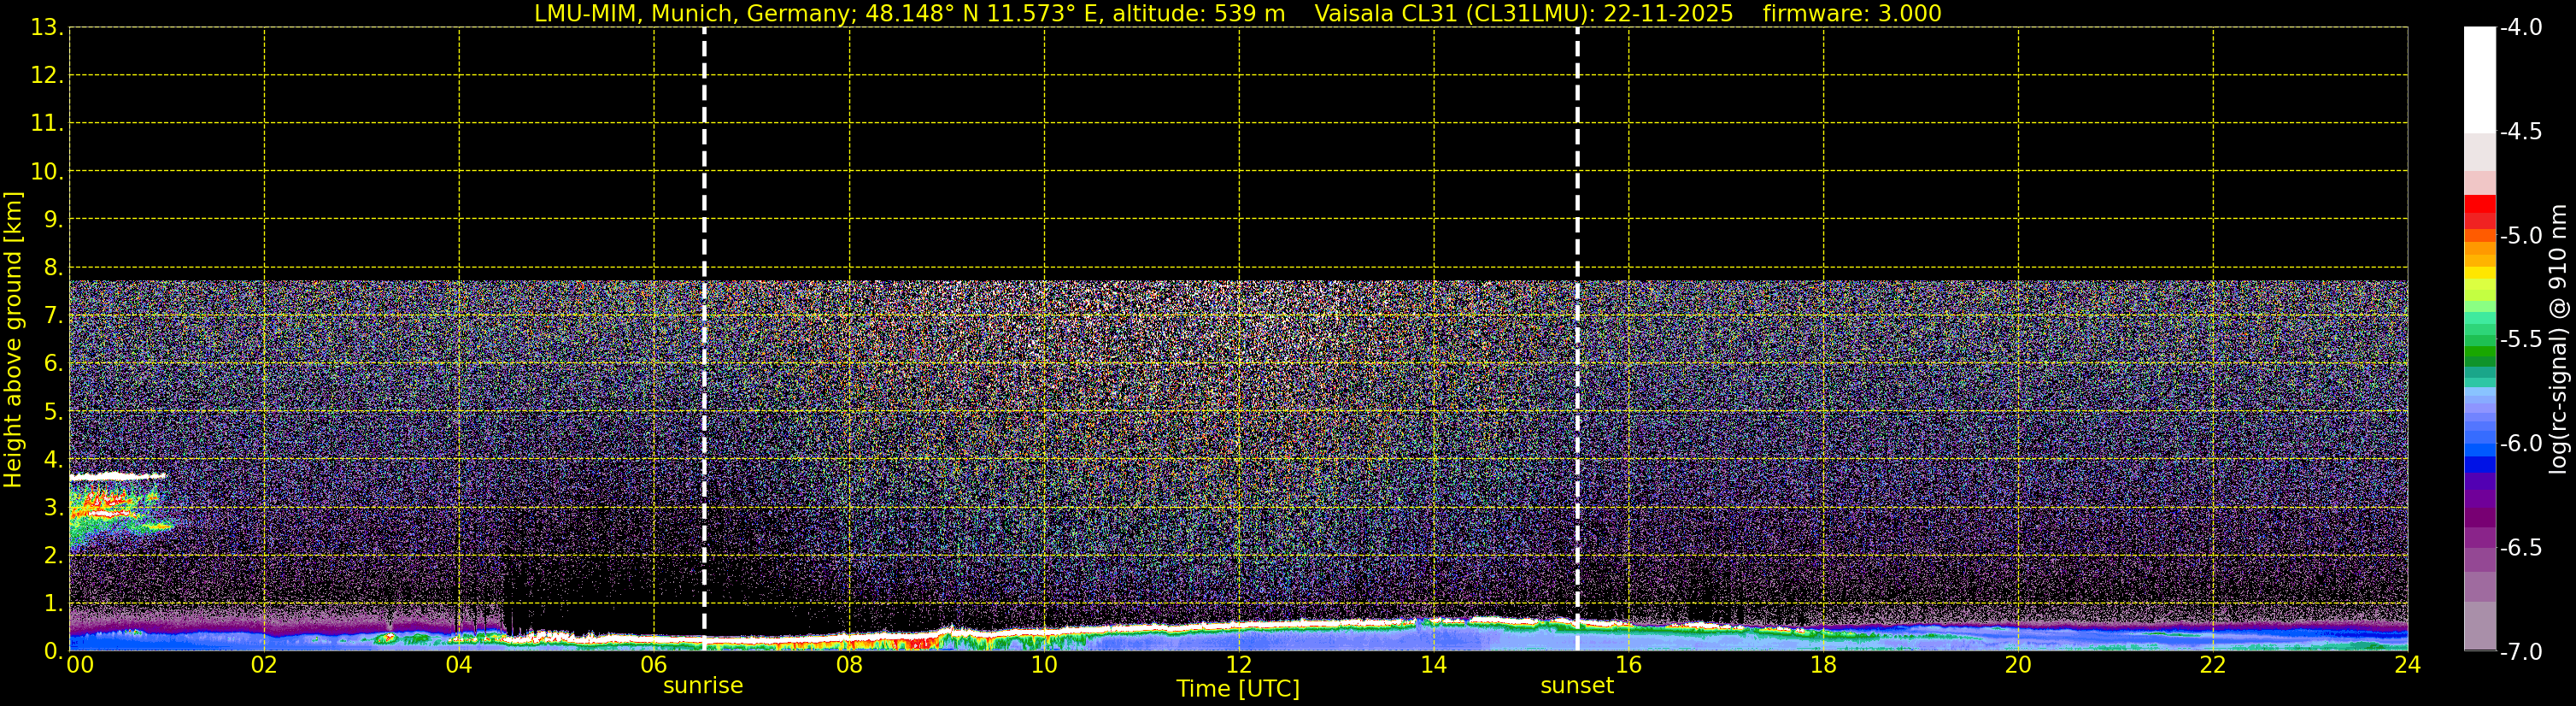
Task: Click the 'LMU-MIM, Munich, Germany' title text
Action: click(690, 14)
